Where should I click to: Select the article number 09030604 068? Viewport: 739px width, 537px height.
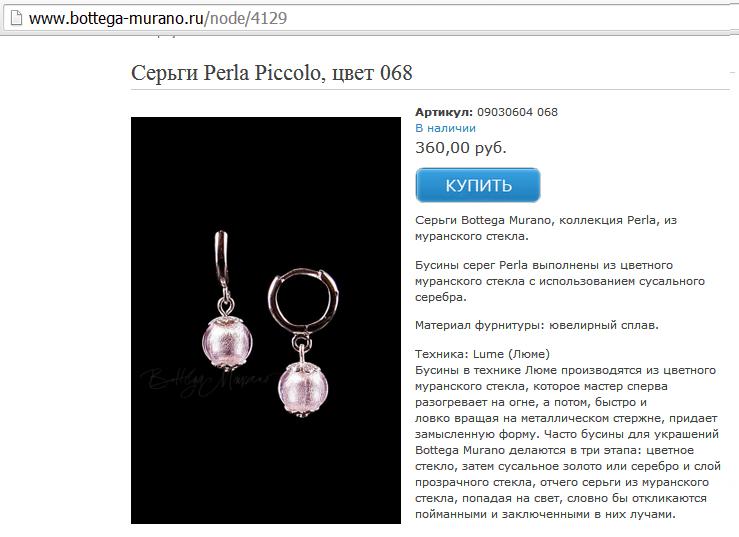[517, 112]
